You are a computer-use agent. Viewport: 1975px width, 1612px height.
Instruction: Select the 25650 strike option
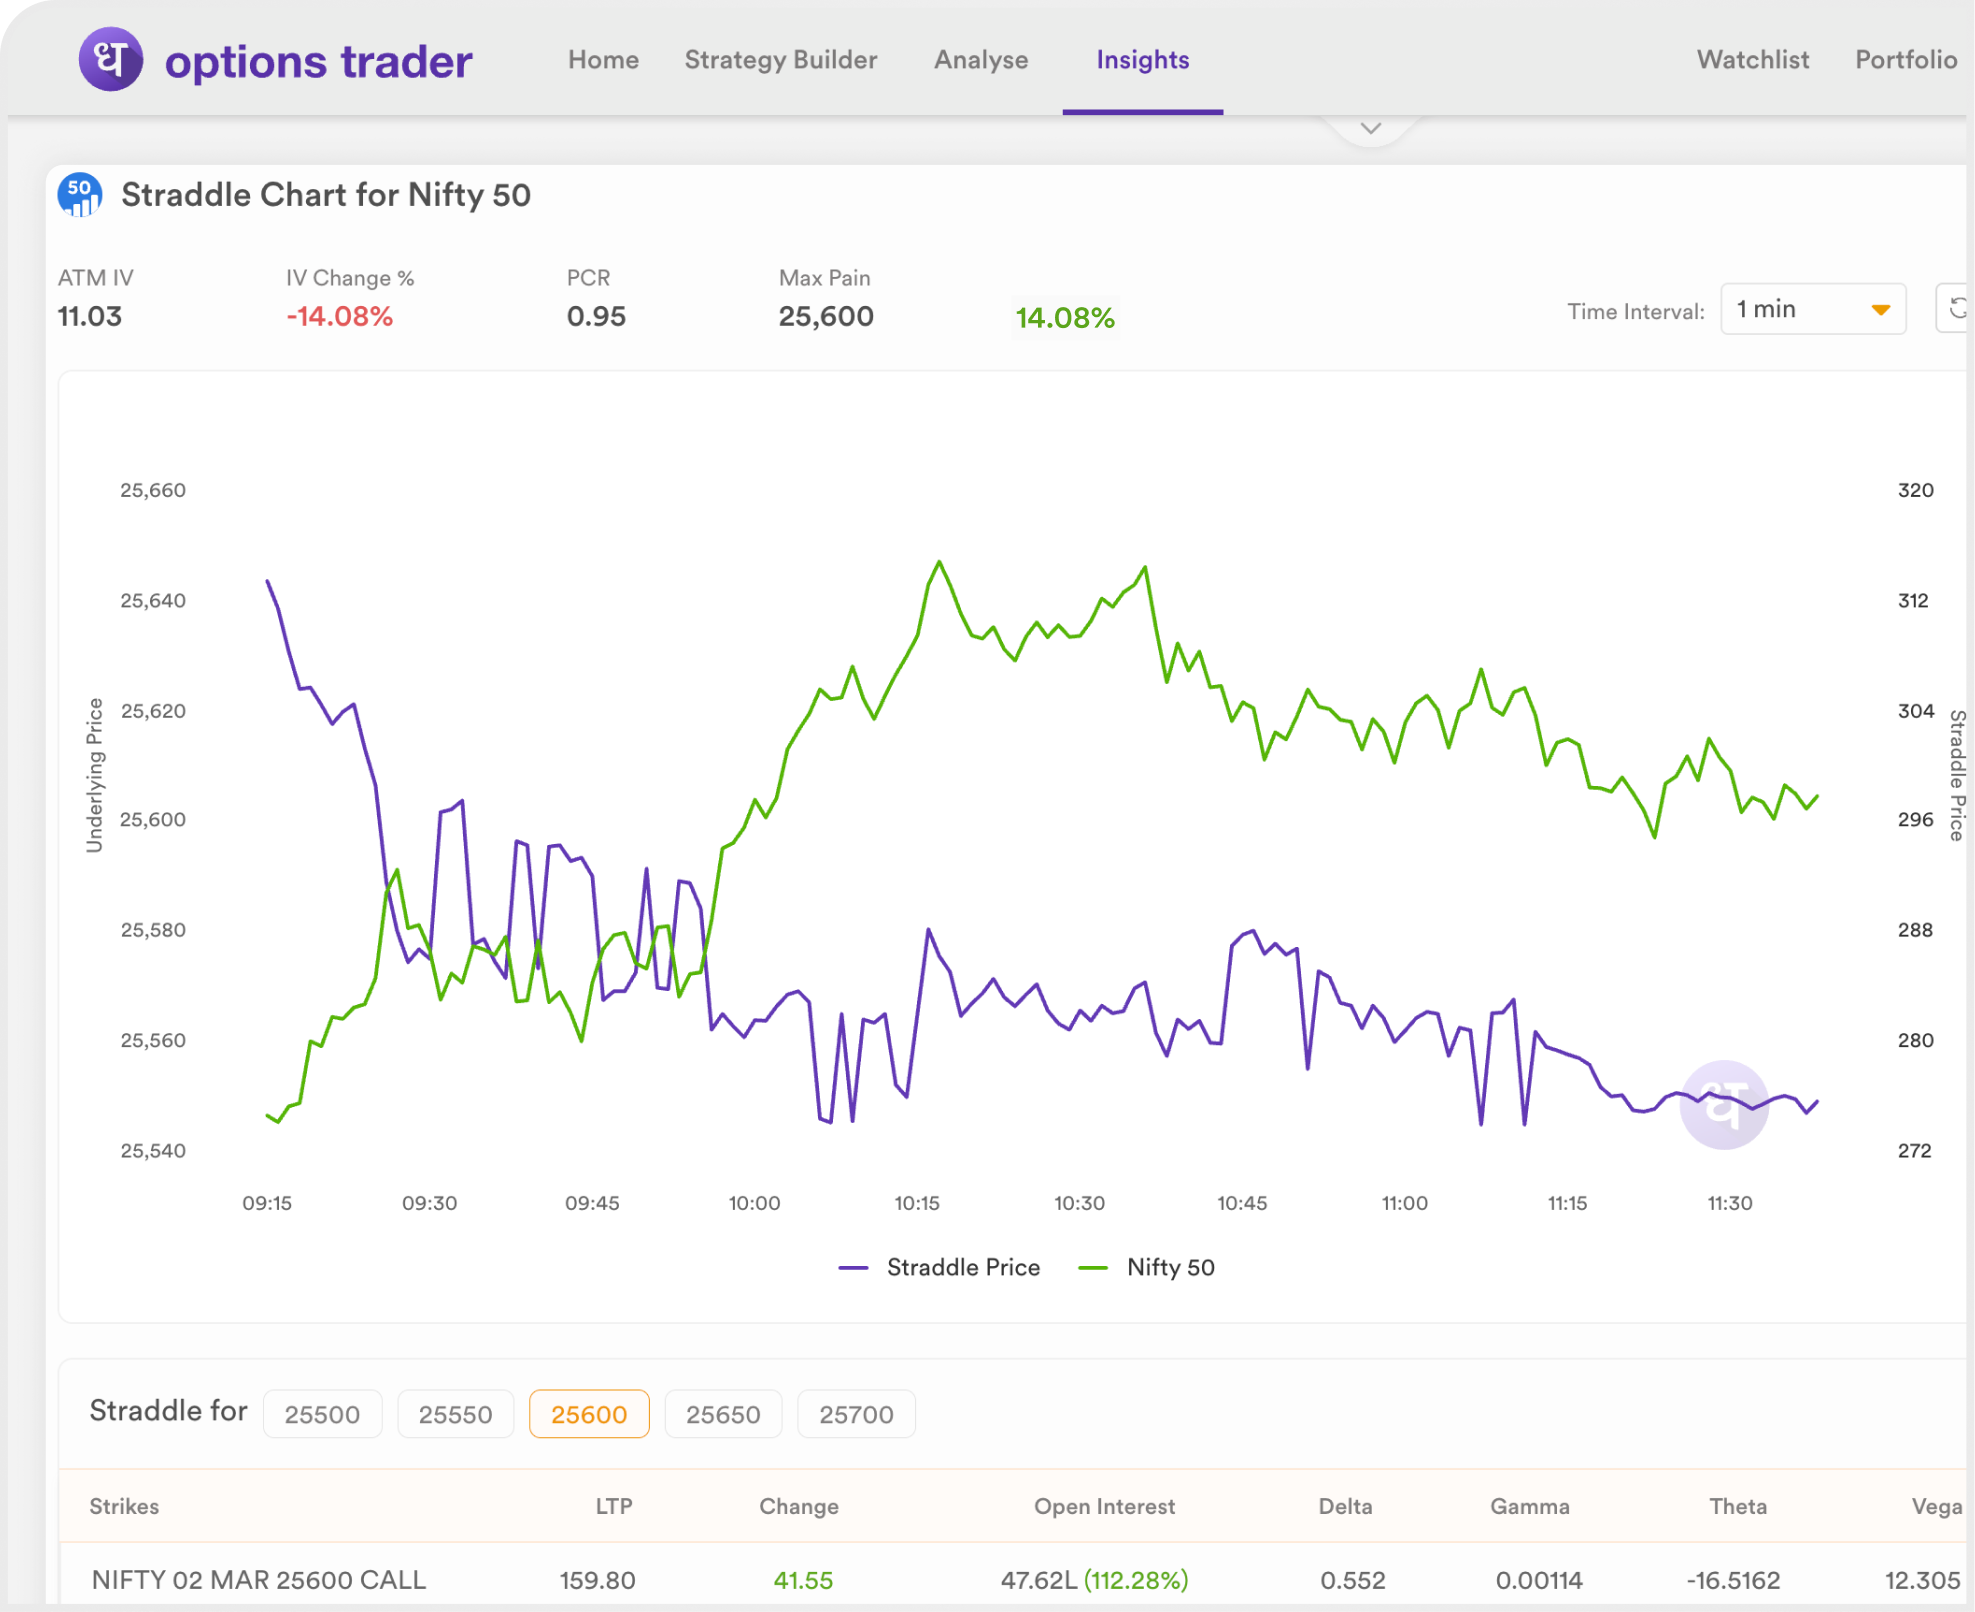[x=723, y=1414]
